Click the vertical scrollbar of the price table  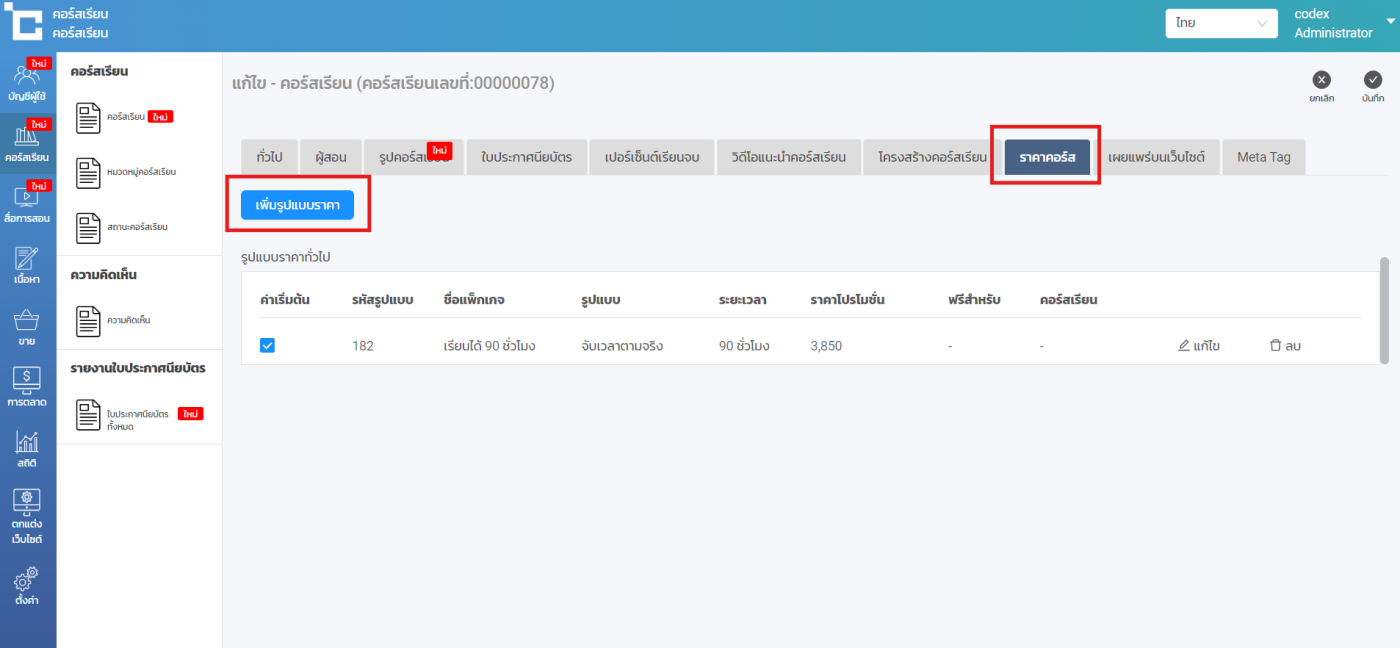point(1384,310)
